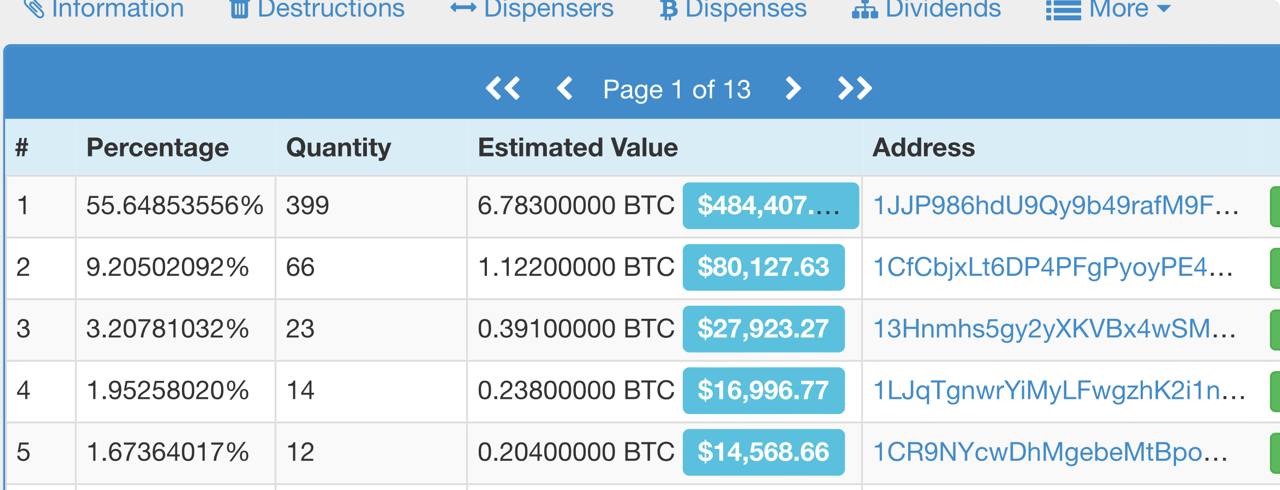
Task: Open the Destructions tab
Action: tap(316, 9)
